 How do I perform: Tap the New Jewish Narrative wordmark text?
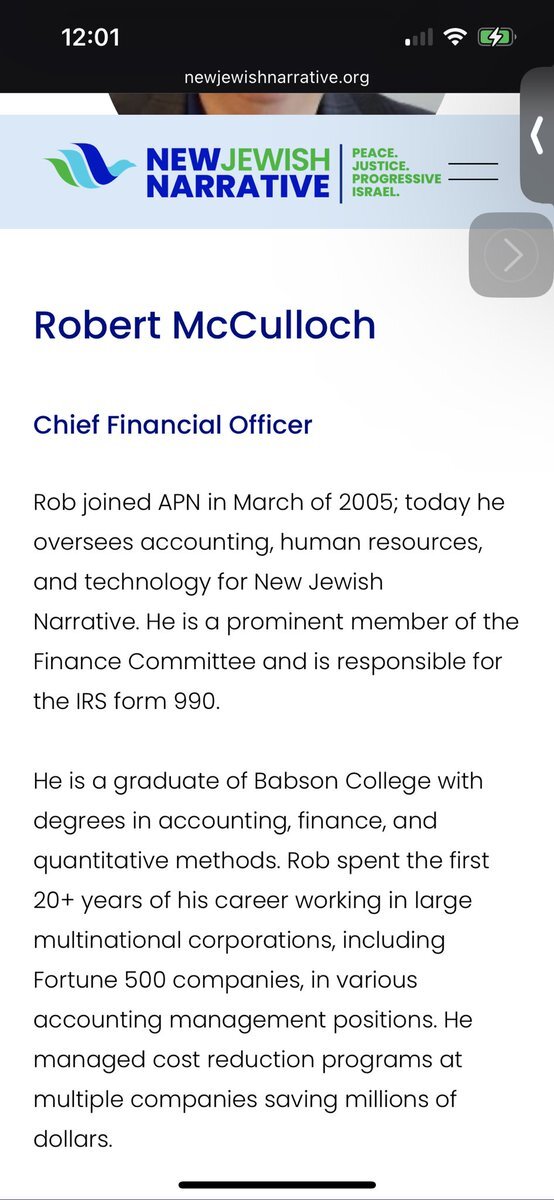[x=237, y=172]
